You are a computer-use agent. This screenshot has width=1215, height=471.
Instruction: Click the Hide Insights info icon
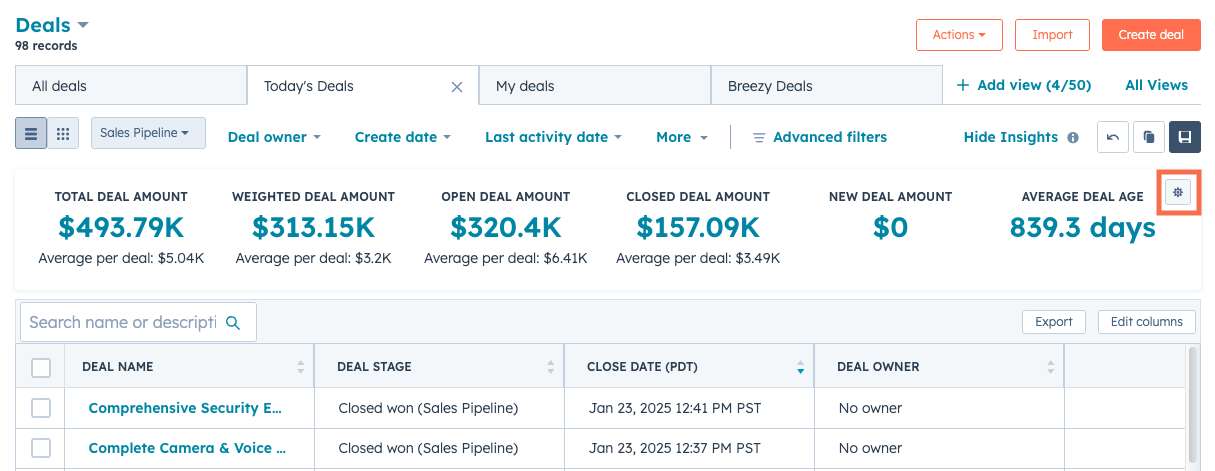1073,138
